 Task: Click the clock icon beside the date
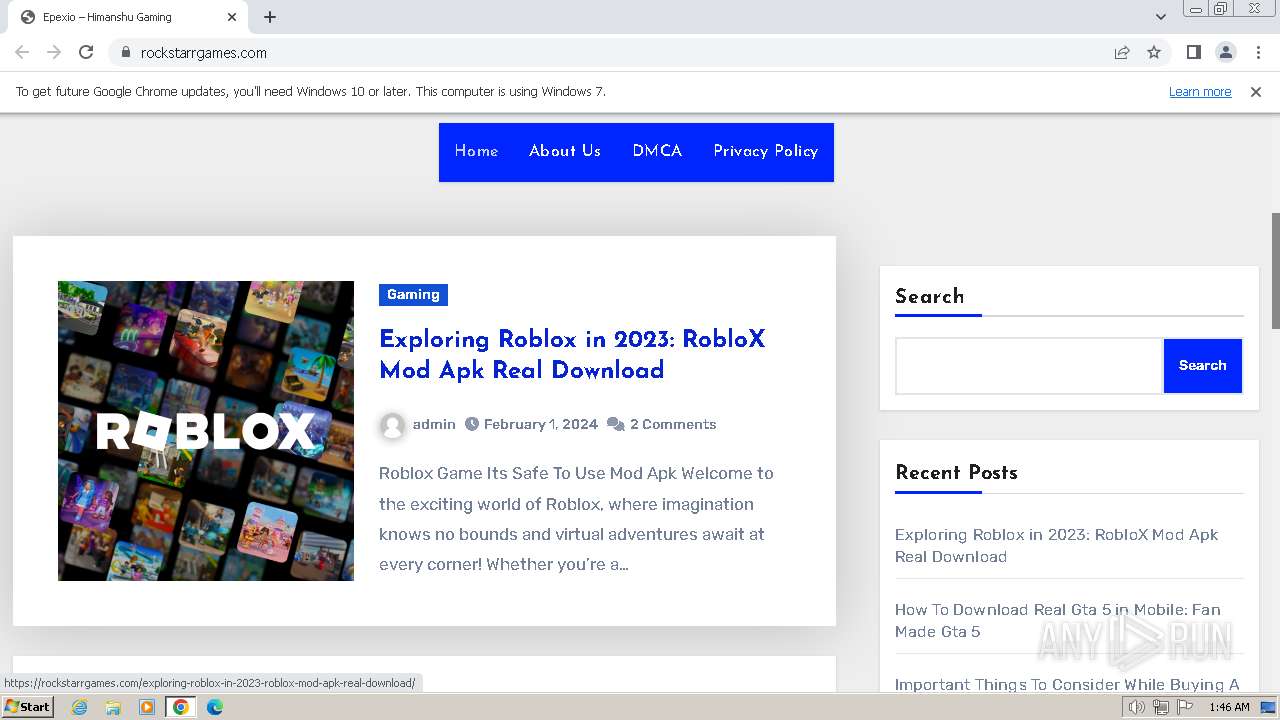click(473, 424)
